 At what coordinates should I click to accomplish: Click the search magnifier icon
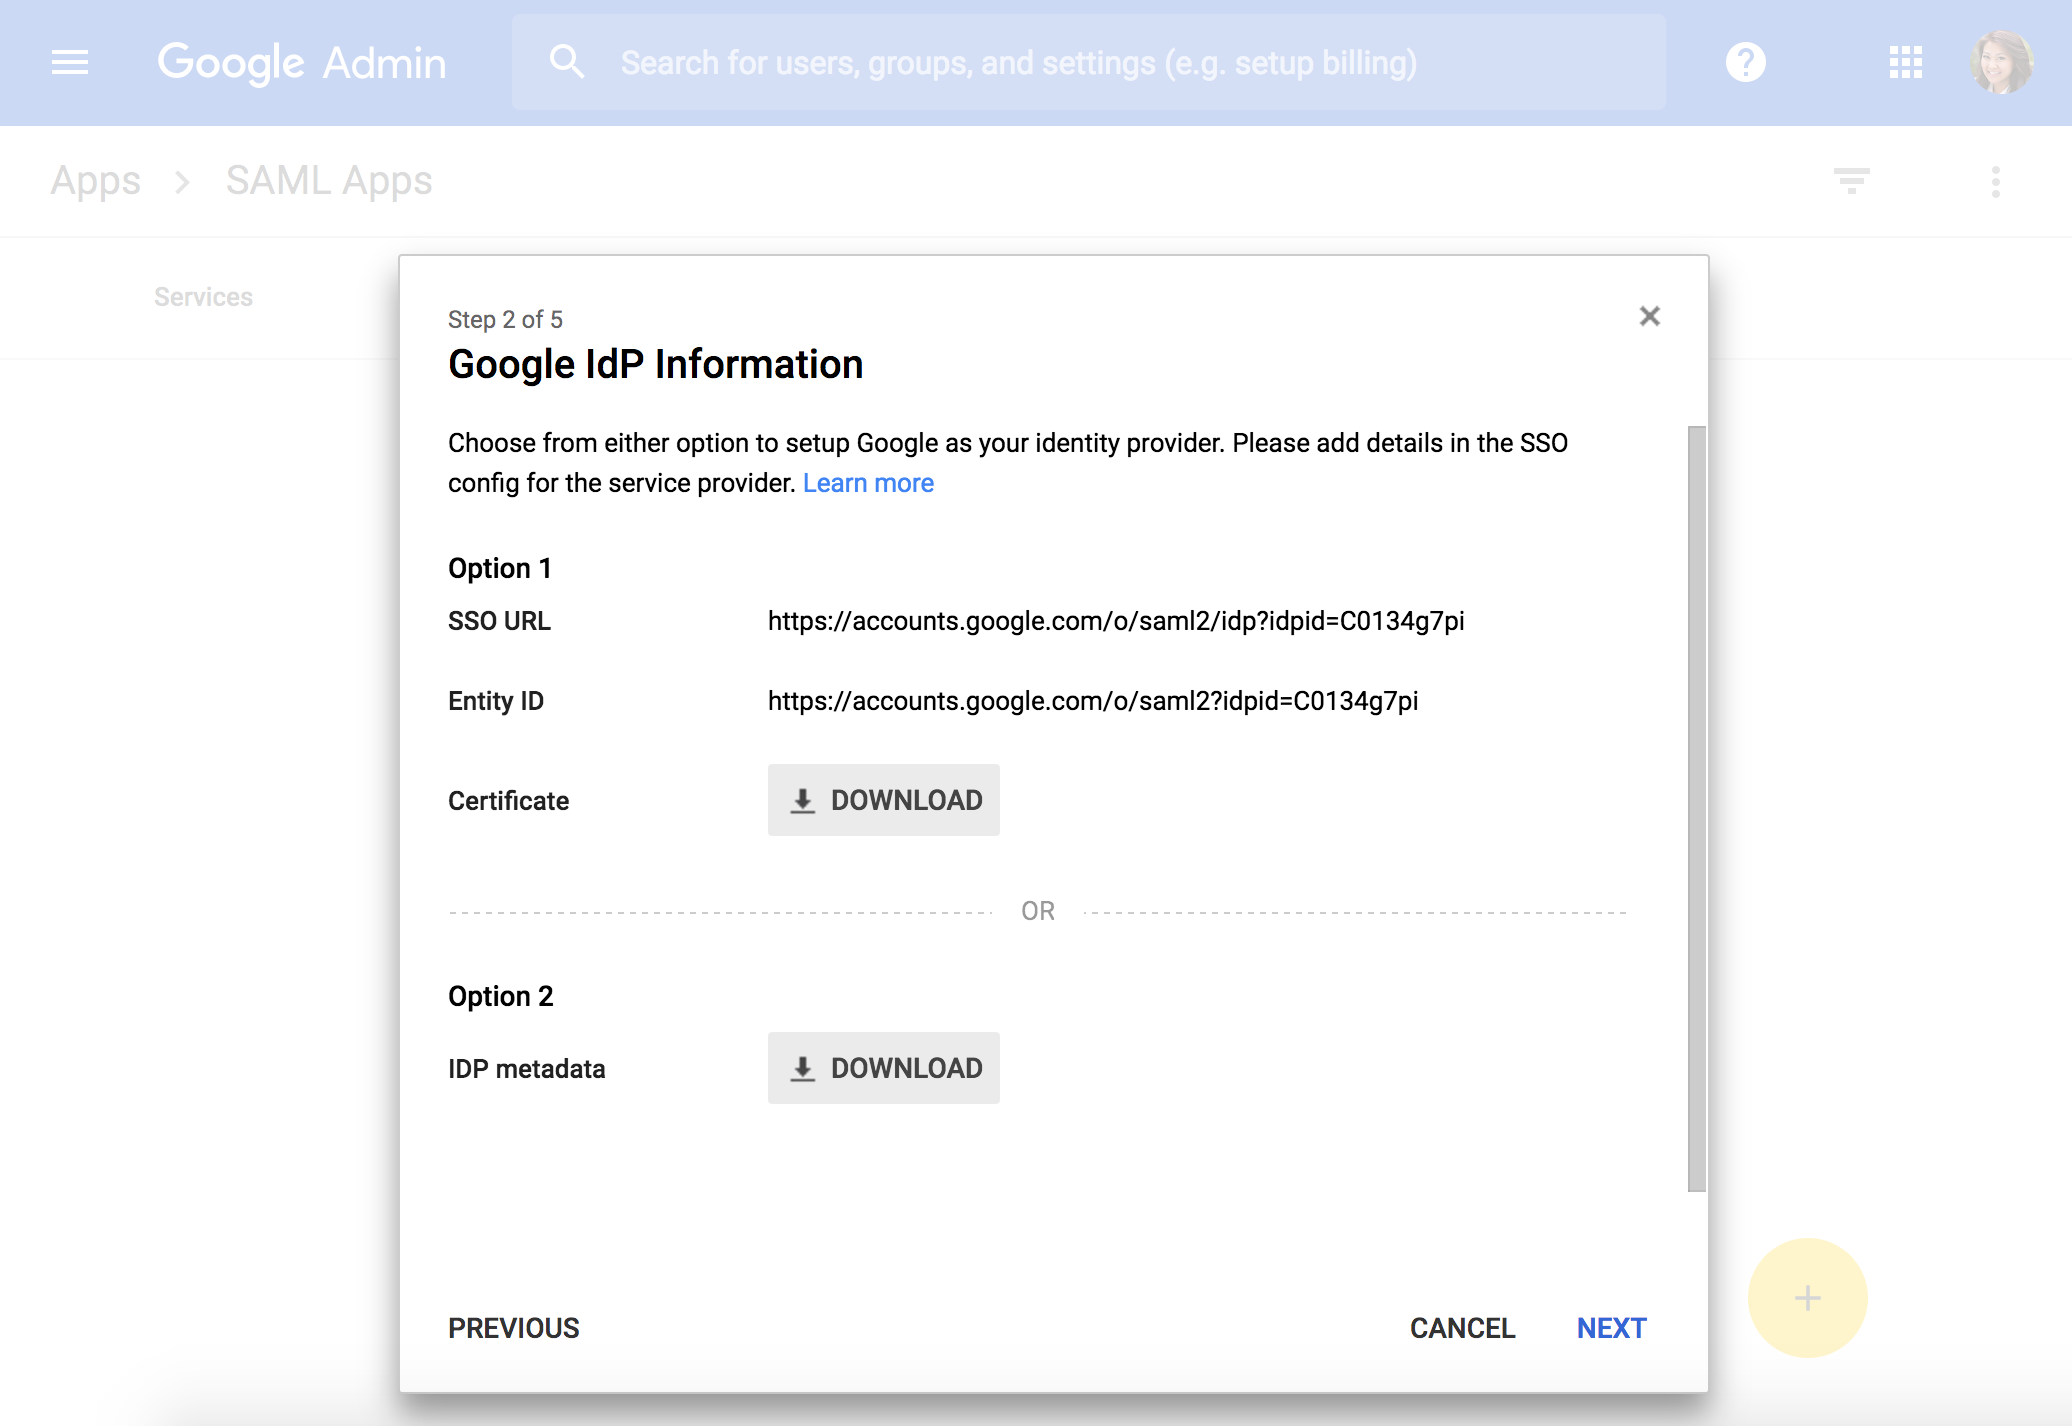pyautogui.click(x=566, y=62)
